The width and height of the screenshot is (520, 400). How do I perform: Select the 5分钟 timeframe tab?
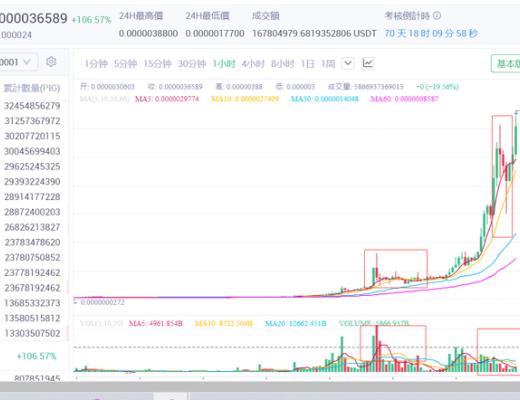pos(125,63)
